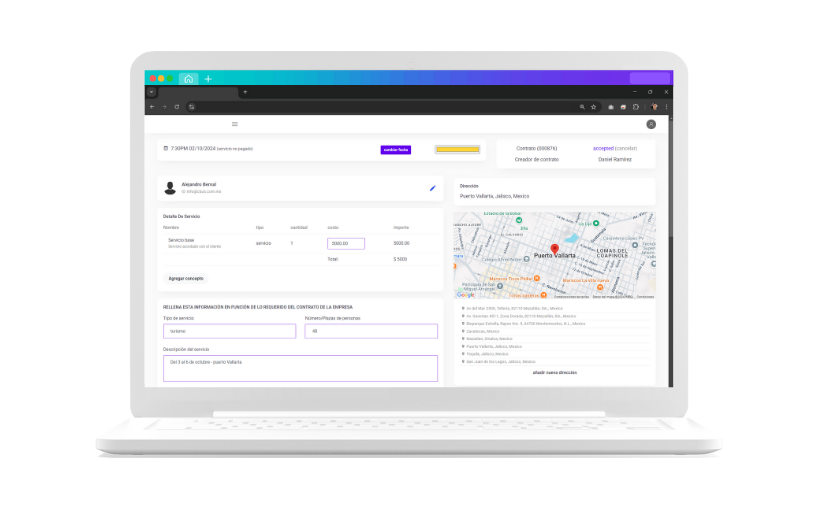Click the browser reload icon
The width and height of the screenshot is (818, 509).
(x=177, y=106)
